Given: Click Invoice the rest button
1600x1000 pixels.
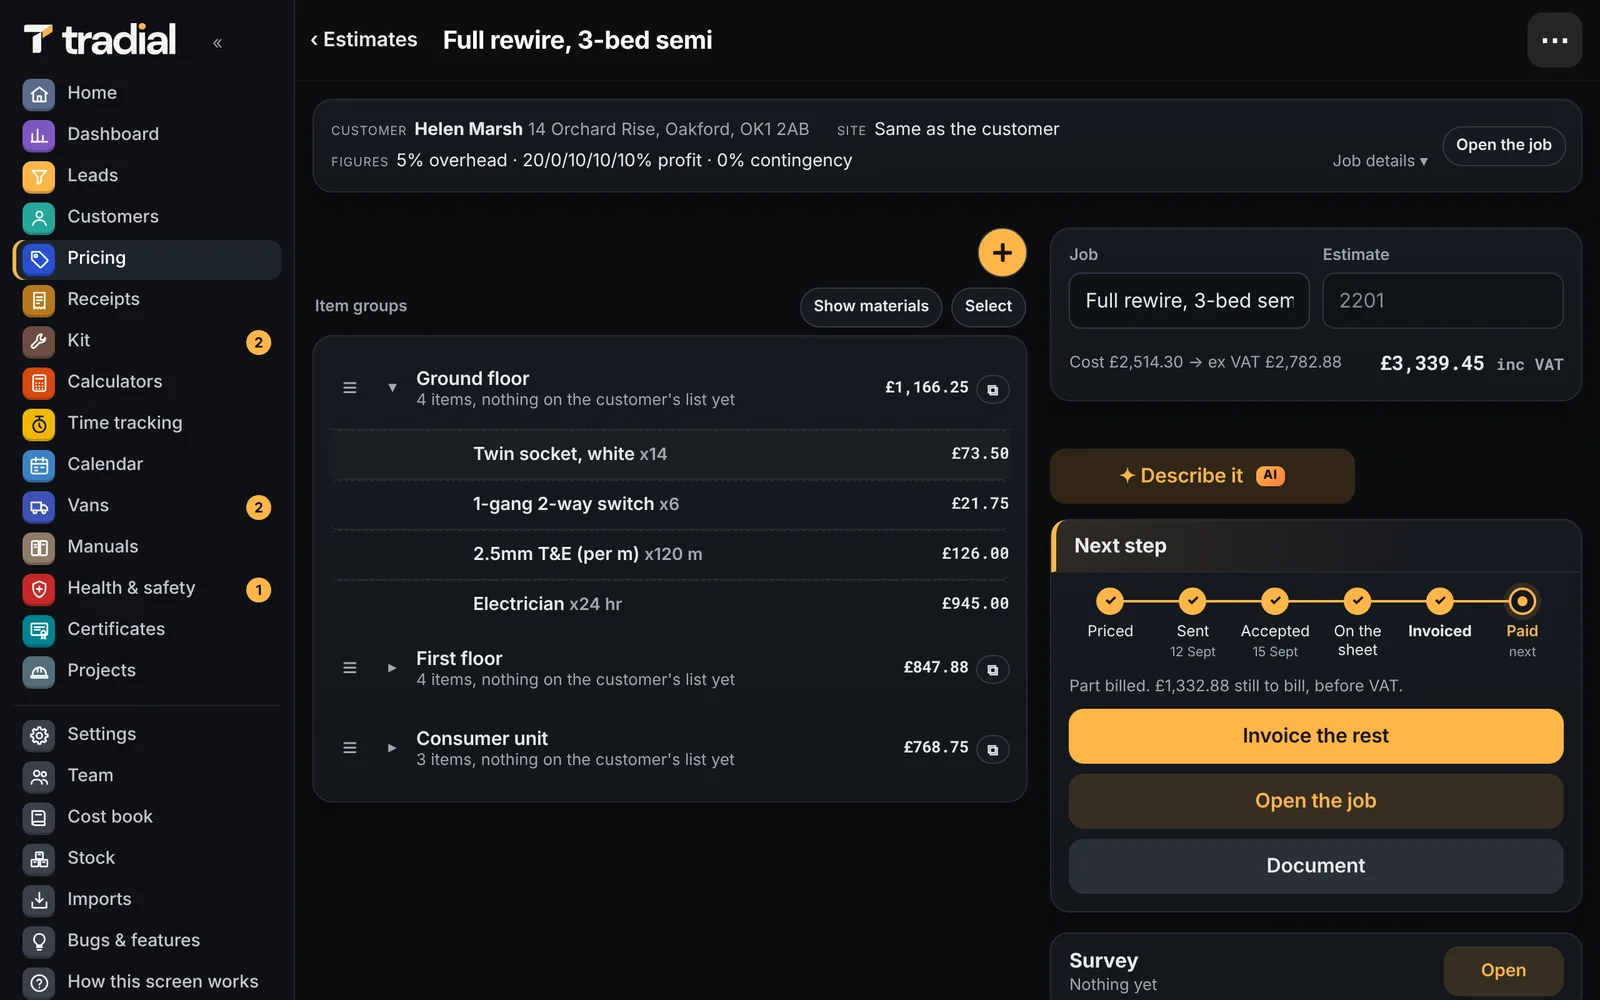Looking at the screenshot, I should click(x=1315, y=736).
